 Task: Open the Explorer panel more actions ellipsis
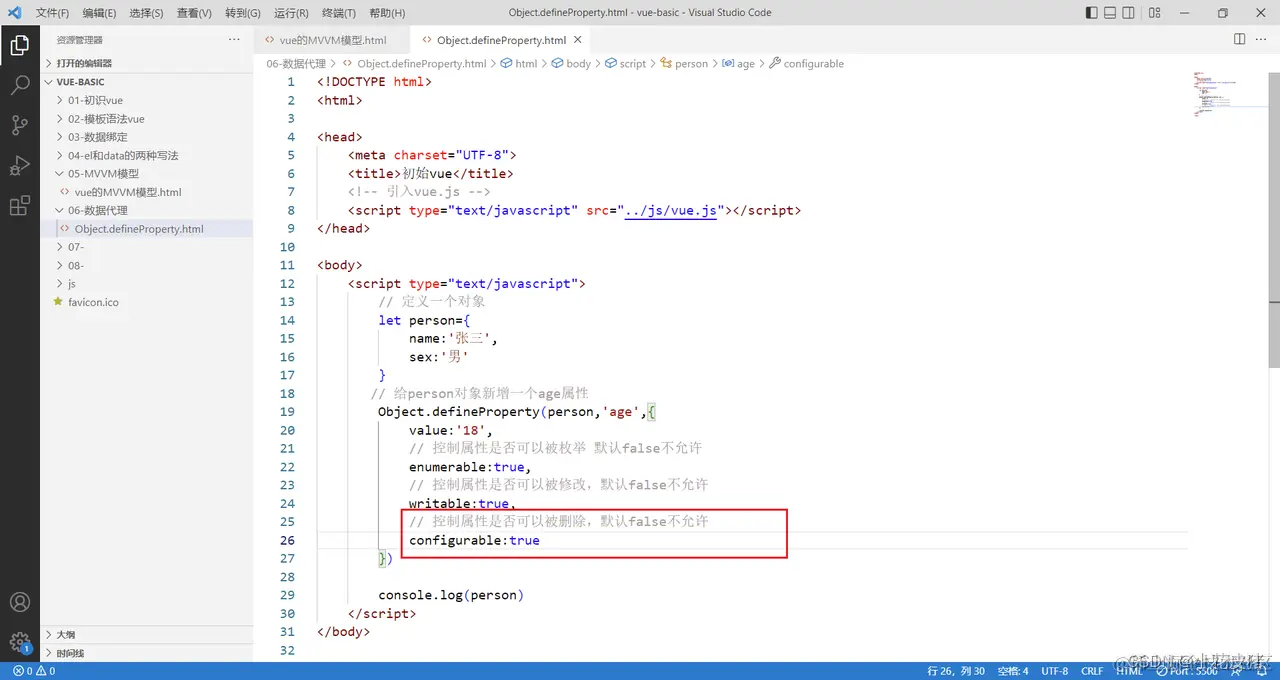pyautogui.click(x=234, y=39)
